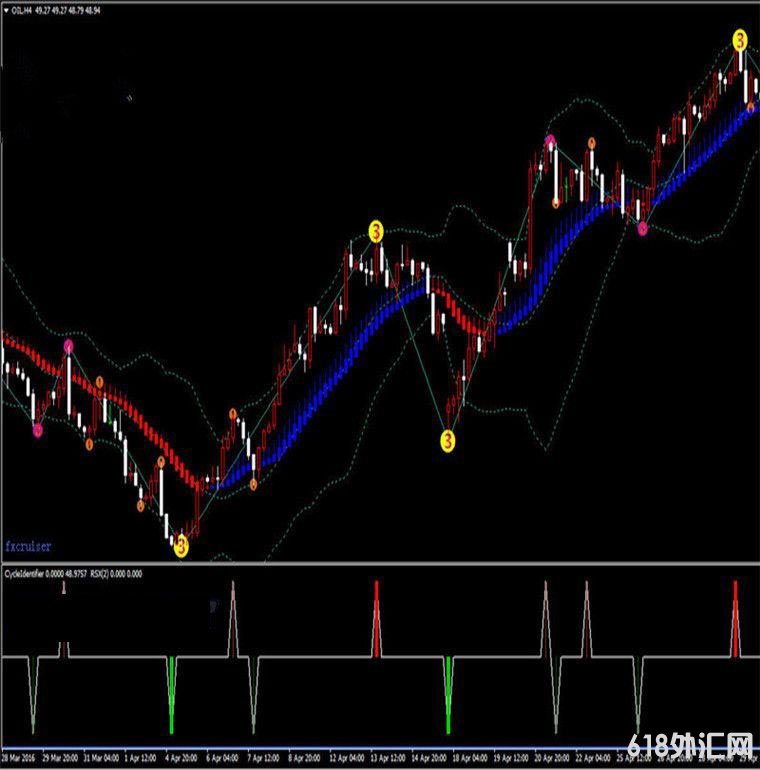Click the yellow 3 marker at the chart's top-right peak
760x770 pixels.
coord(740,41)
